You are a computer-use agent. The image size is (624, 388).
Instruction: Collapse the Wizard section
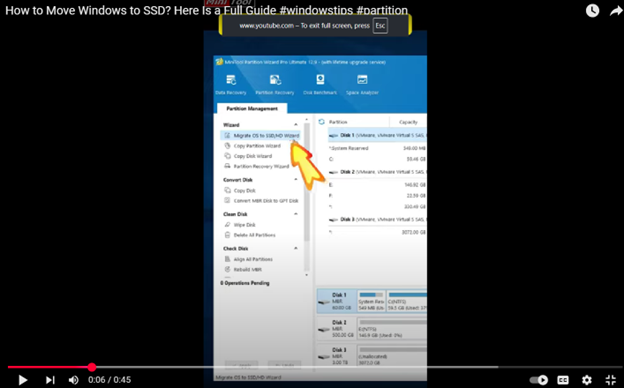tap(296, 125)
